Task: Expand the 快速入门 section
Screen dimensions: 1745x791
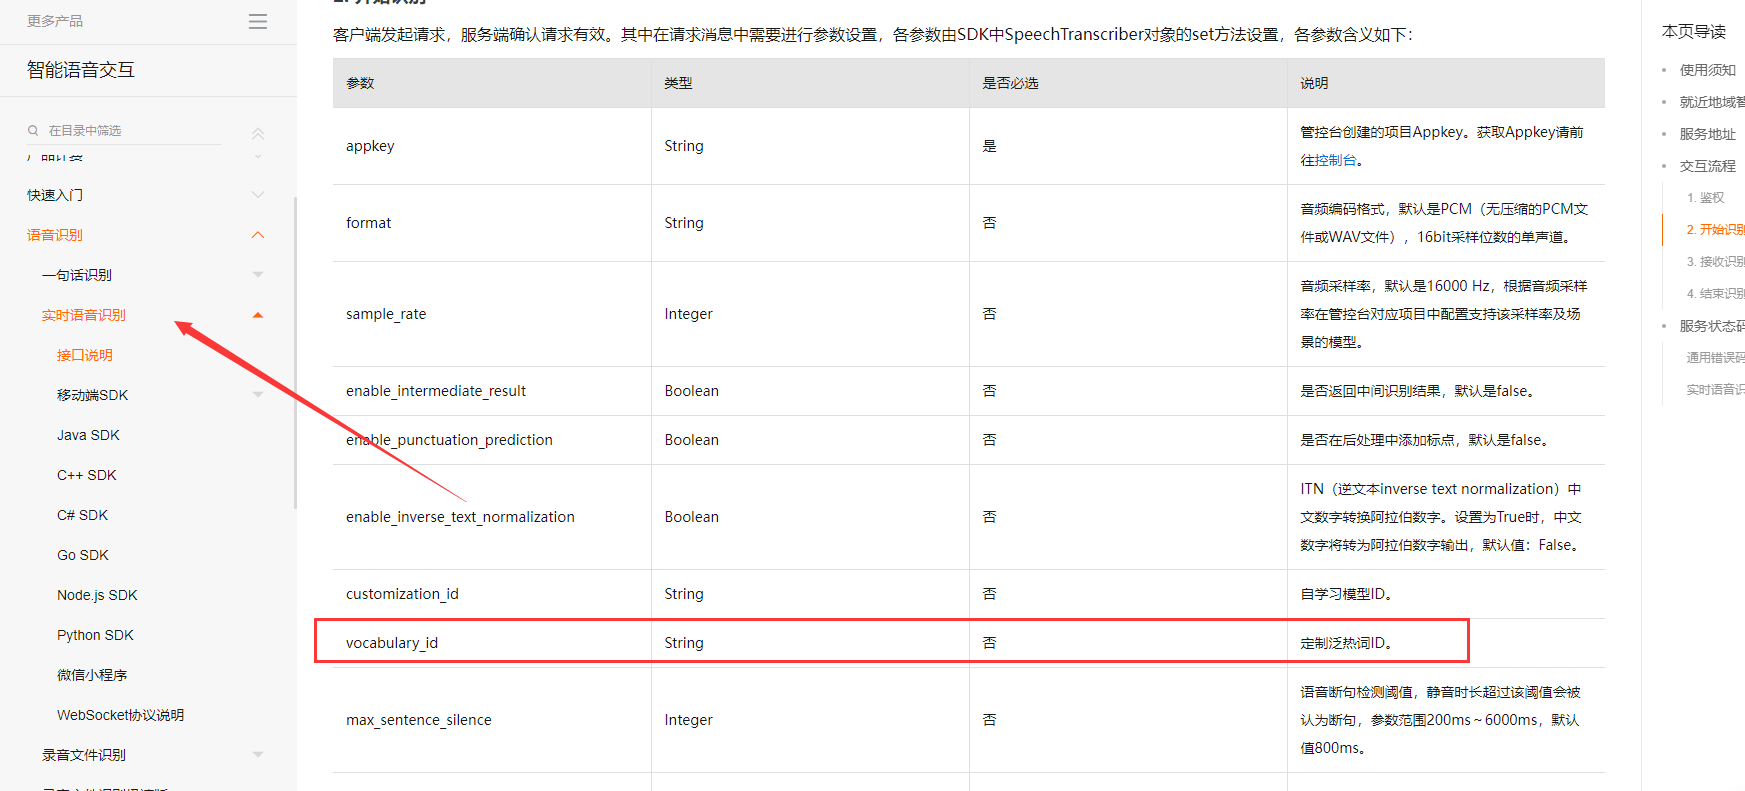Action: pos(258,195)
